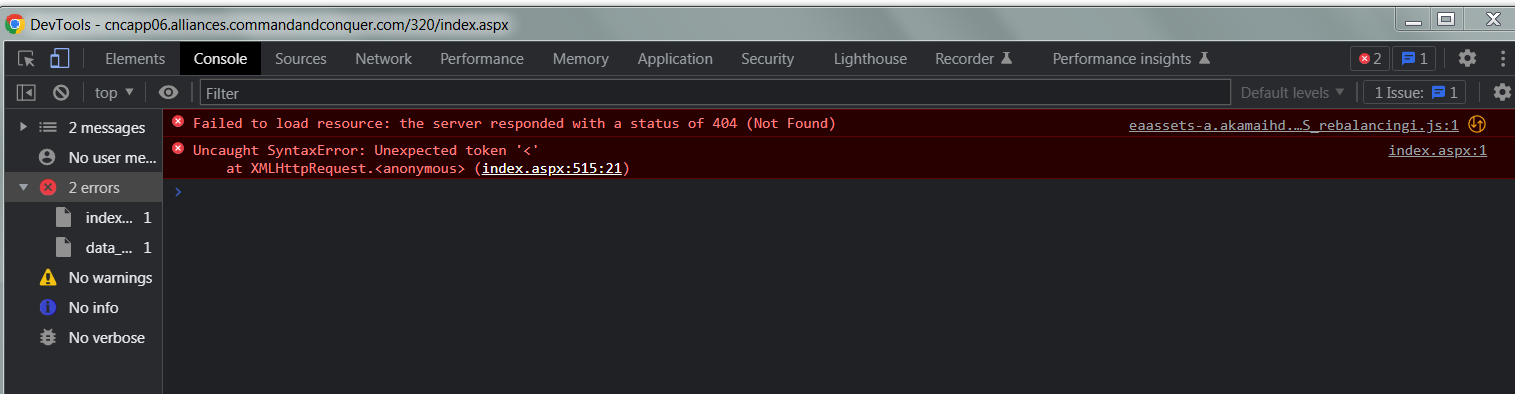Viewport: 1515px width, 394px height.
Task: Open the Default levels dropdown
Action: [x=1292, y=92]
